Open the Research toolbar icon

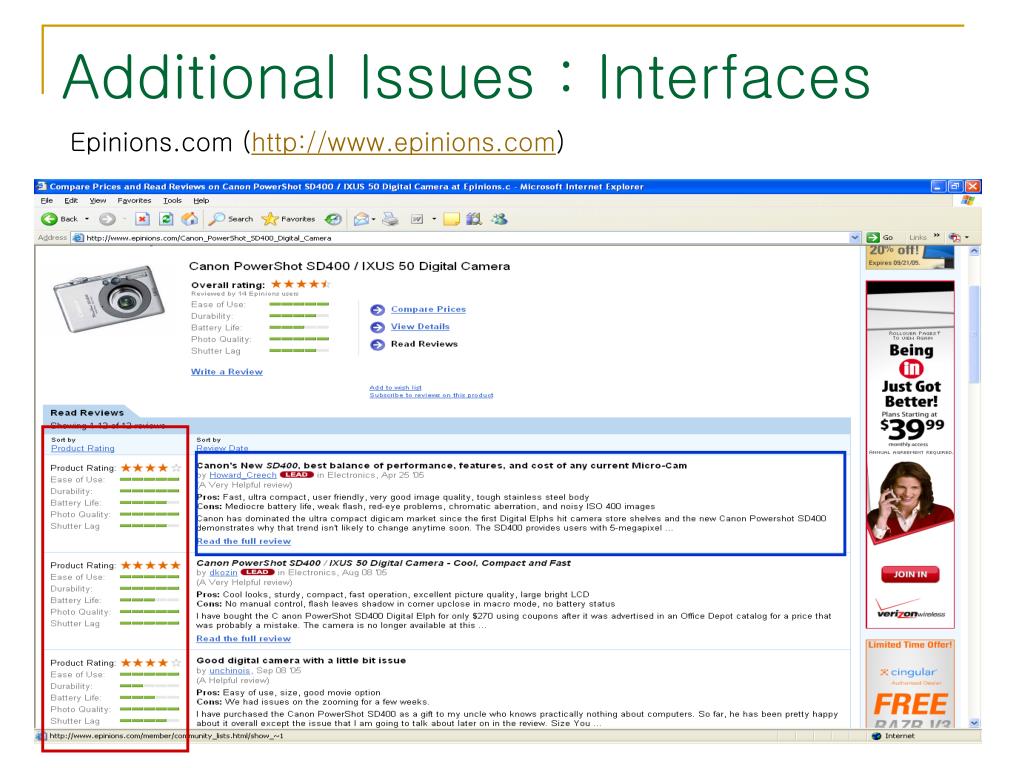[x=474, y=219]
